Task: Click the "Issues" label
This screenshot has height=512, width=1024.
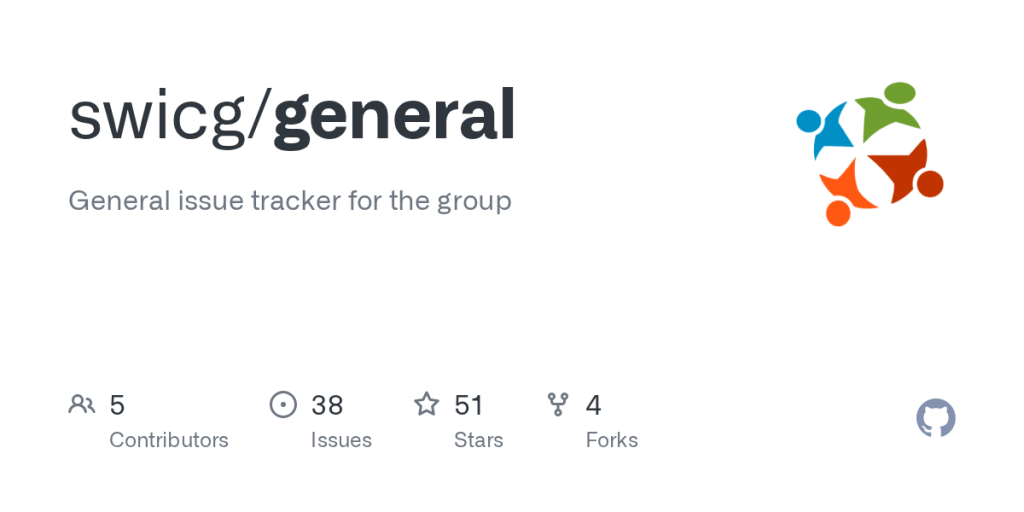Action: [x=341, y=440]
